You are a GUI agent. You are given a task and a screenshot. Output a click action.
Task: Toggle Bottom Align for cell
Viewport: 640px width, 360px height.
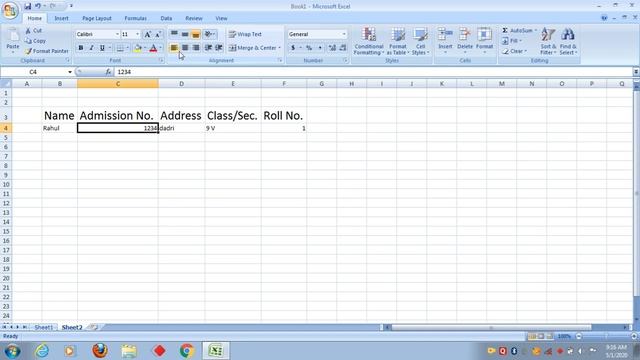[x=196, y=34]
